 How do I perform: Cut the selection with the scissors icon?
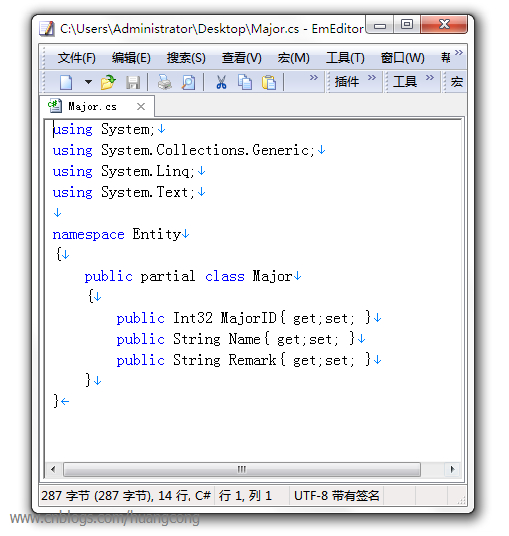pos(221,82)
